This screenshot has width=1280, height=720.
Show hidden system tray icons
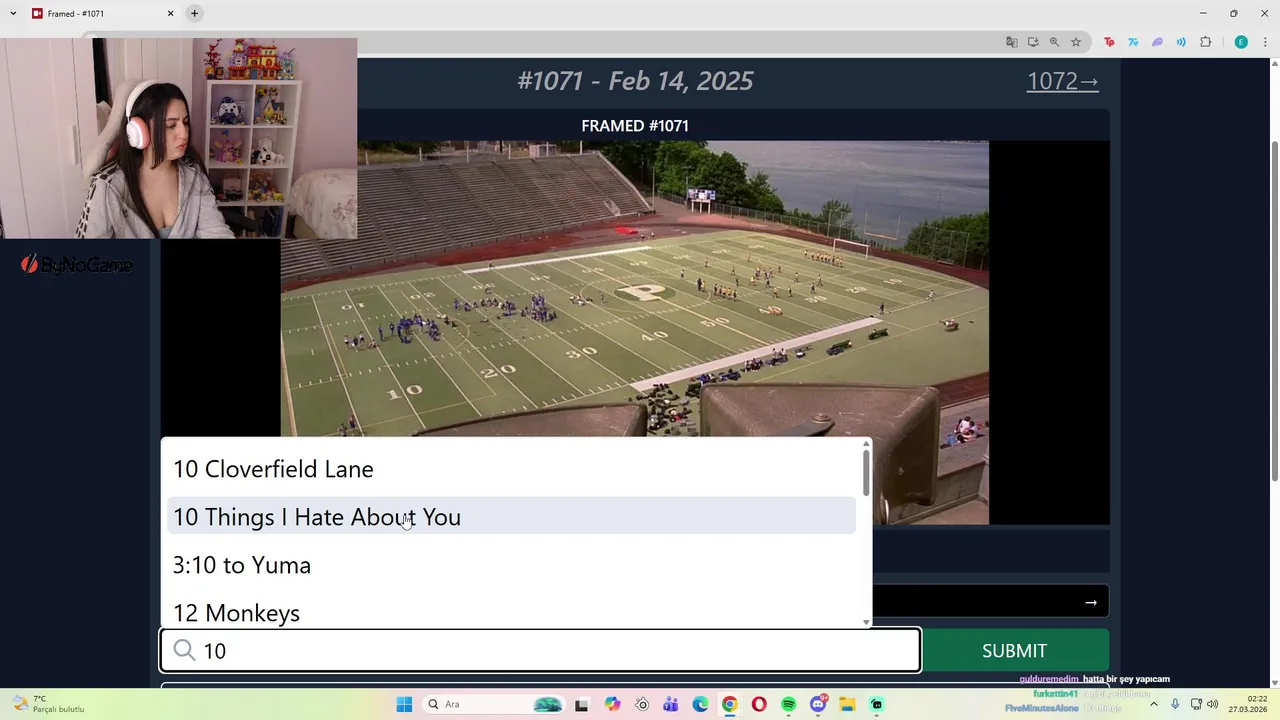coord(1153,704)
